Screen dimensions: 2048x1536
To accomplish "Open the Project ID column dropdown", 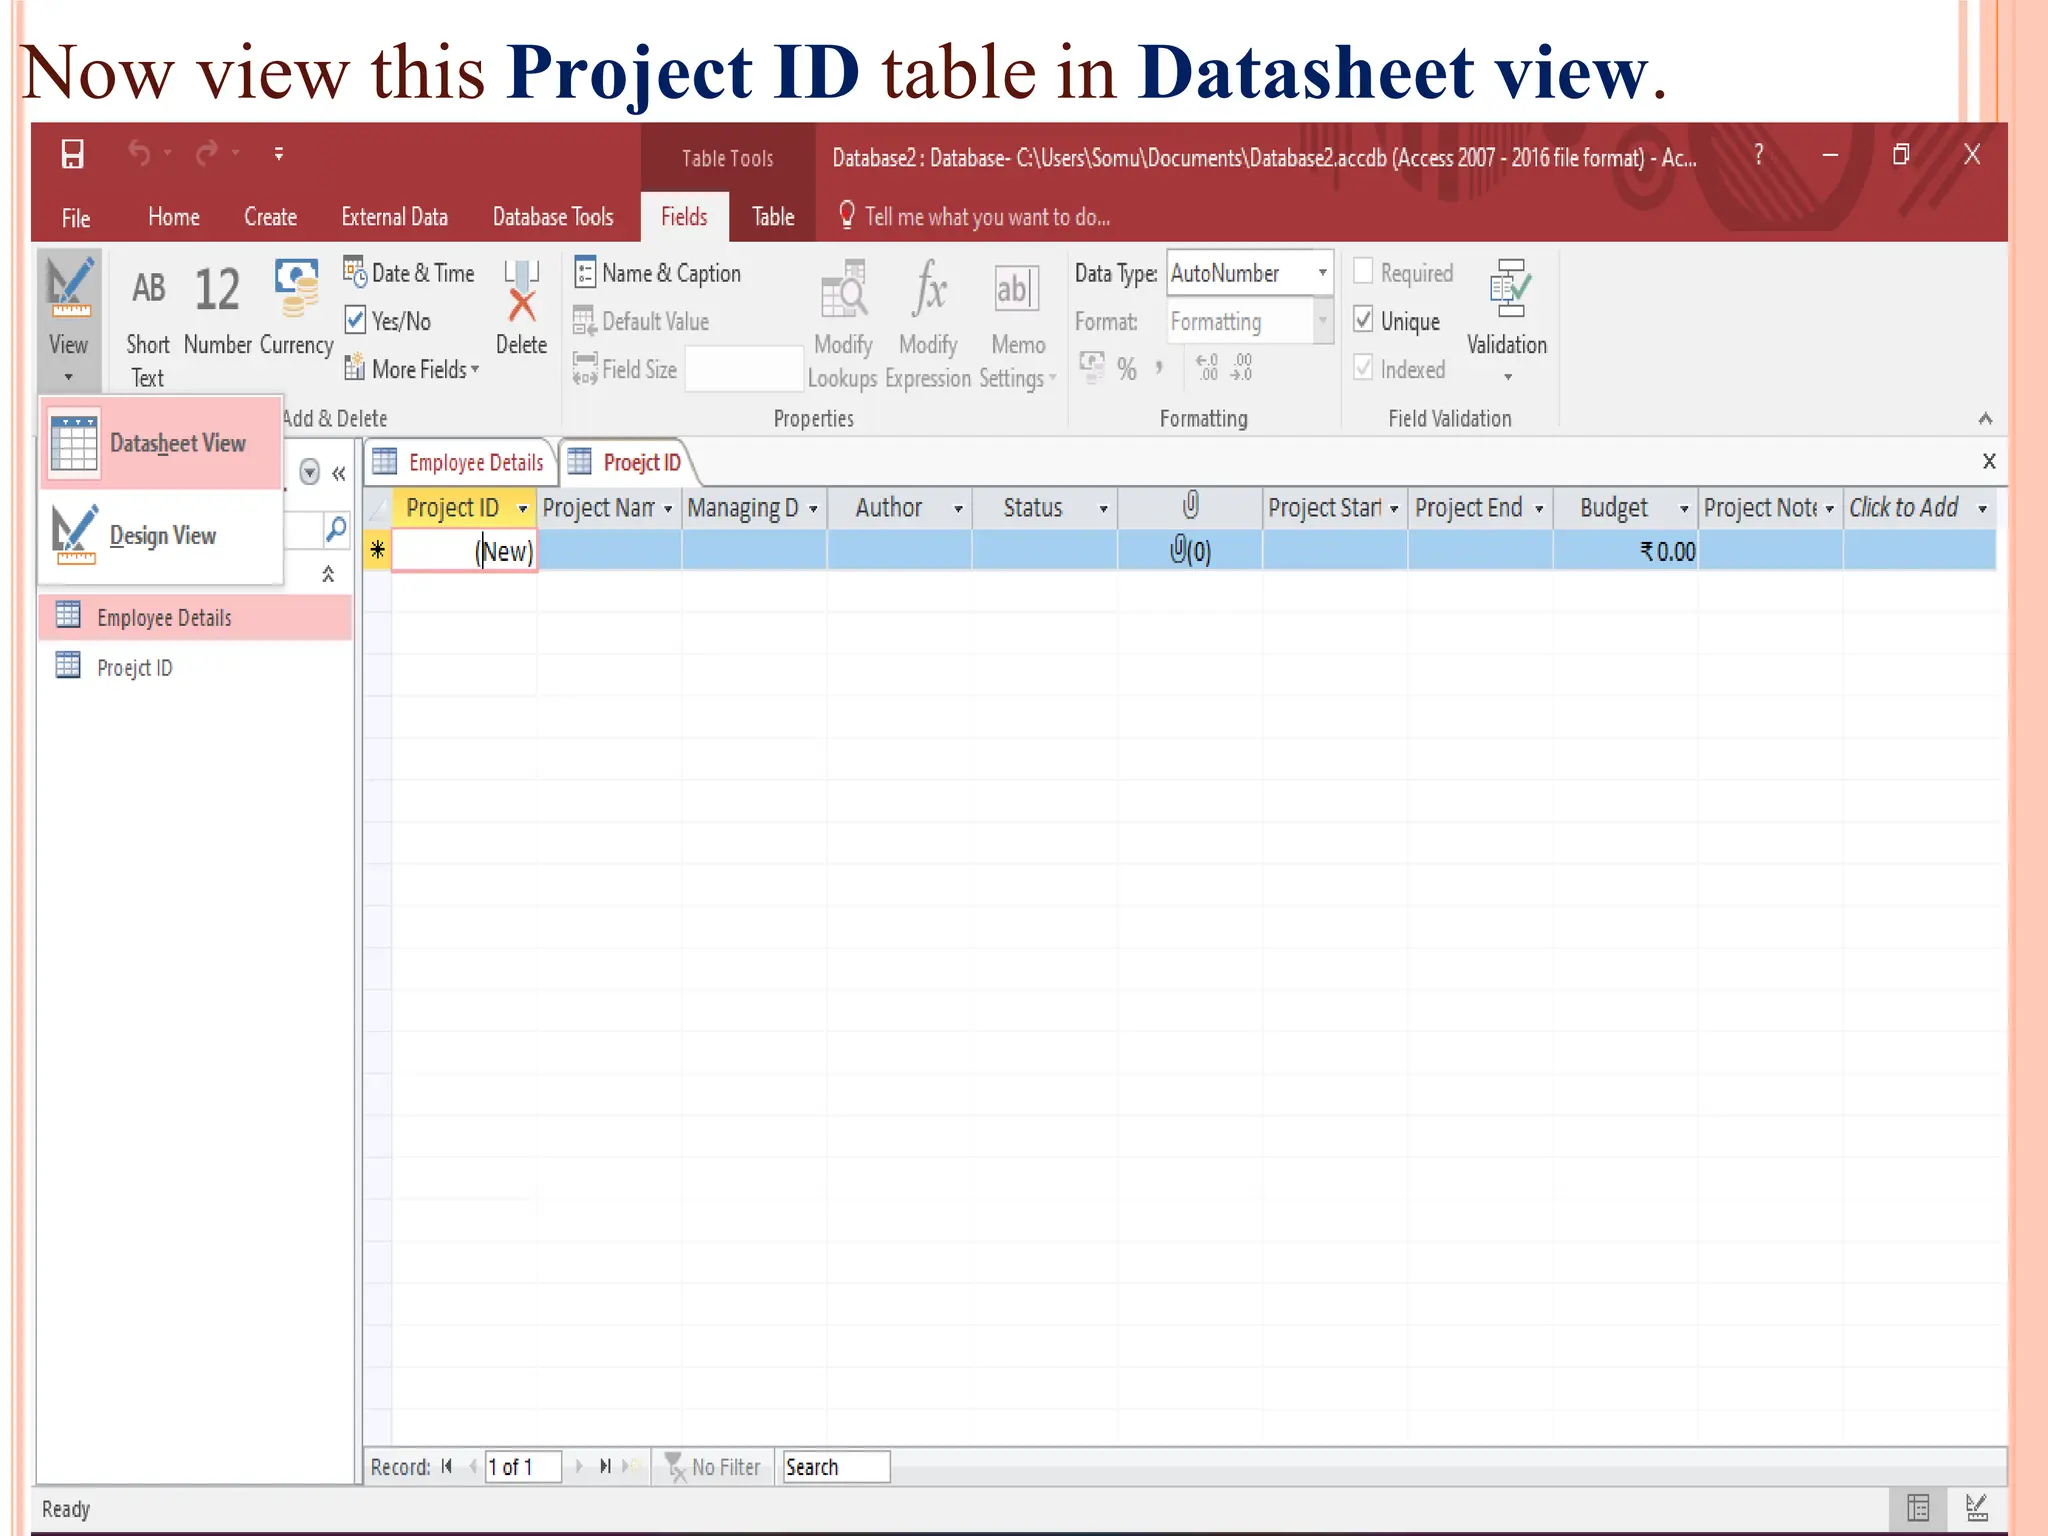I will (x=522, y=509).
